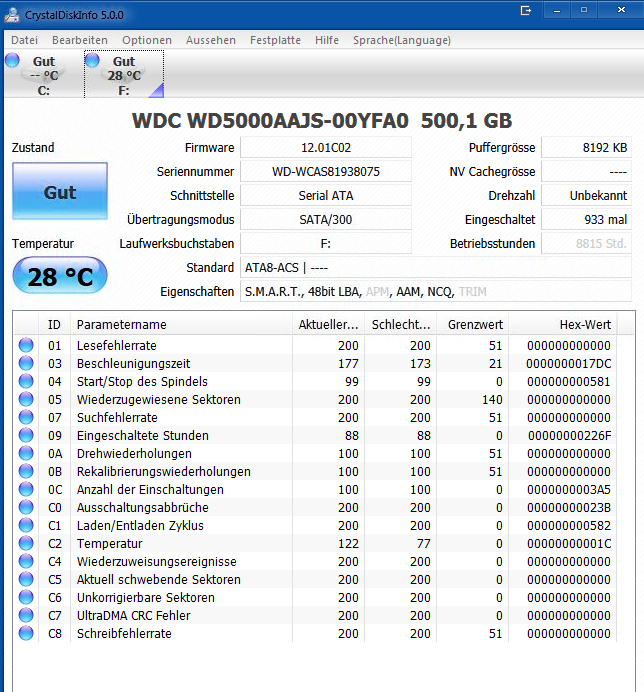This screenshot has width=644, height=692.
Task: Click the status orb for UltraDMA CRC Fehler
Action: point(26,615)
